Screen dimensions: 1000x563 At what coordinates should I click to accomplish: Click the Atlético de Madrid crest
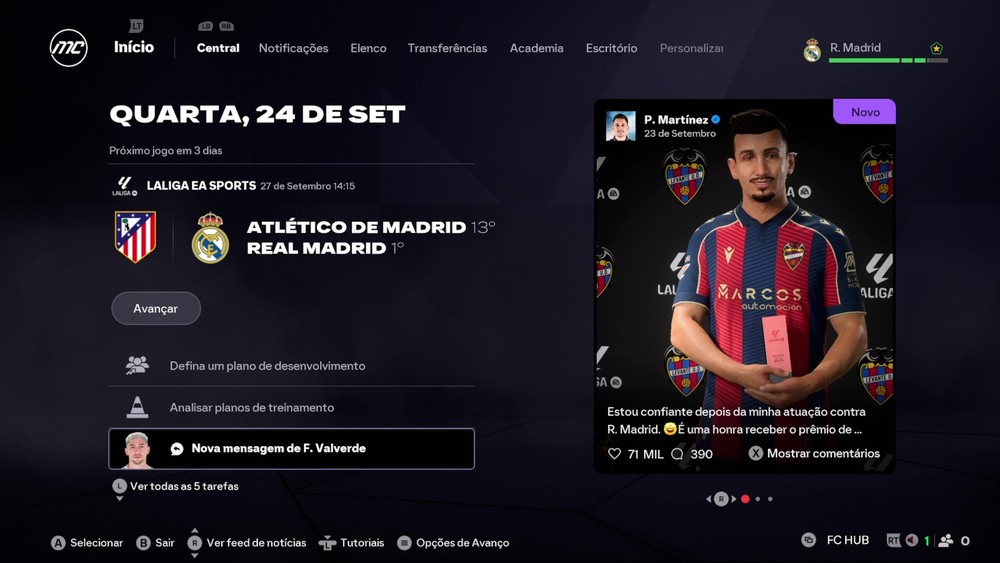135,237
